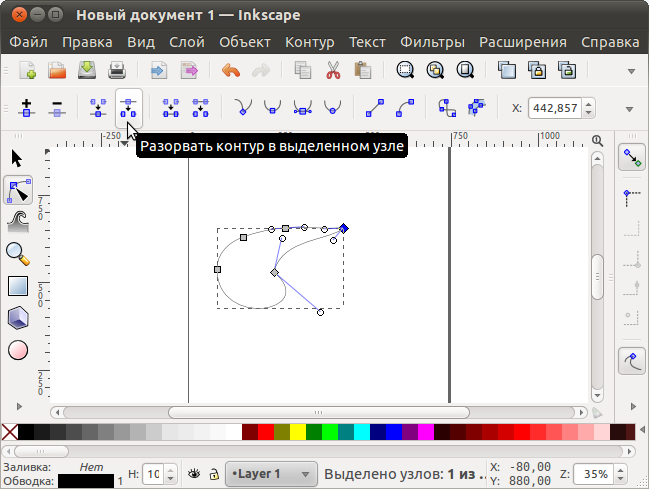Toggle Layer 1 visibility eye icon
Viewport: 649px width, 489px height.
tap(194, 473)
